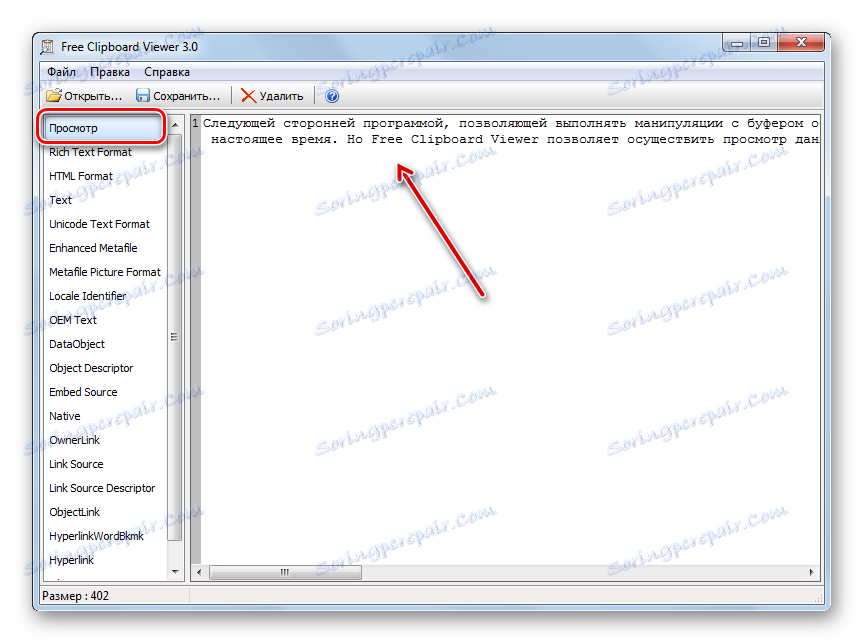Open the Правка menu
The image size is (864, 644).
(110, 72)
